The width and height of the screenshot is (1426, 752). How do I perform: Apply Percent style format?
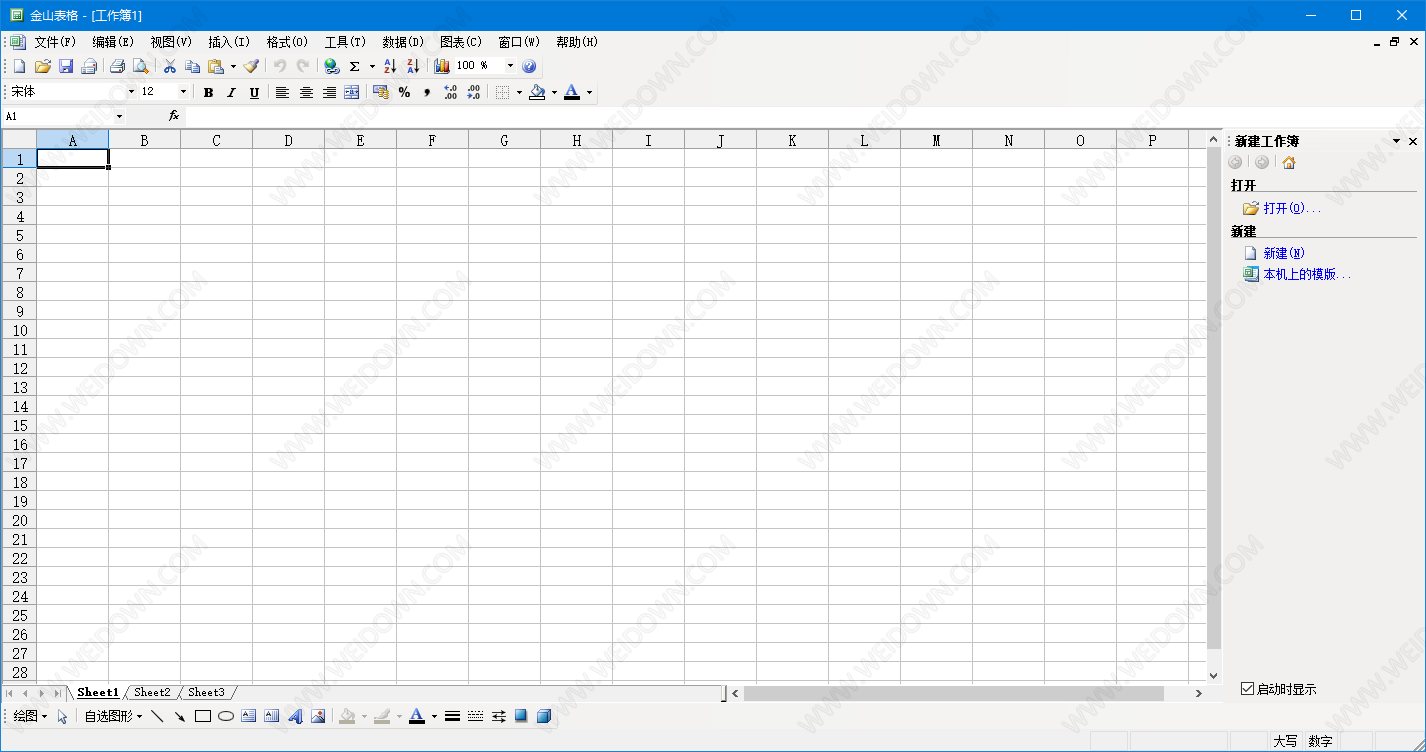pos(404,92)
